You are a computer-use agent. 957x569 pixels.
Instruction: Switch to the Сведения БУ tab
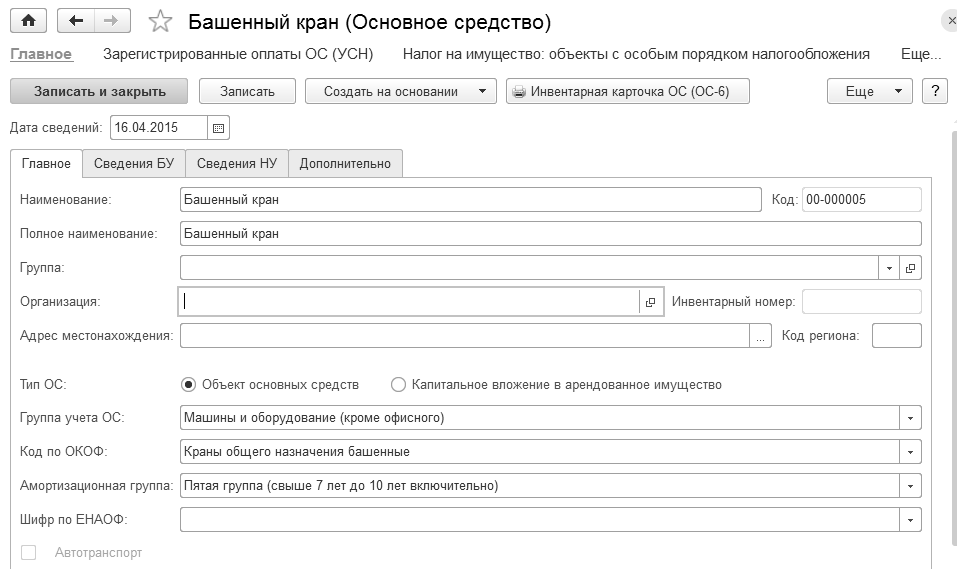click(x=134, y=163)
